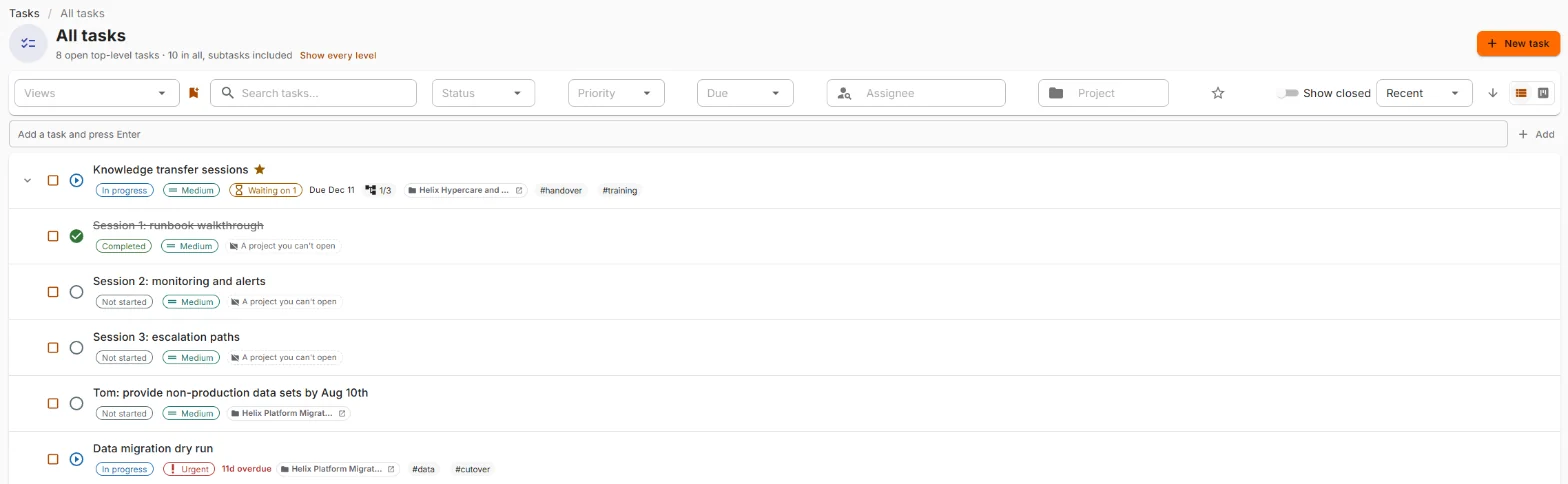Open Session 3: escalation paths task
The height and width of the screenshot is (484, 1568).
[x=166, y=337]
